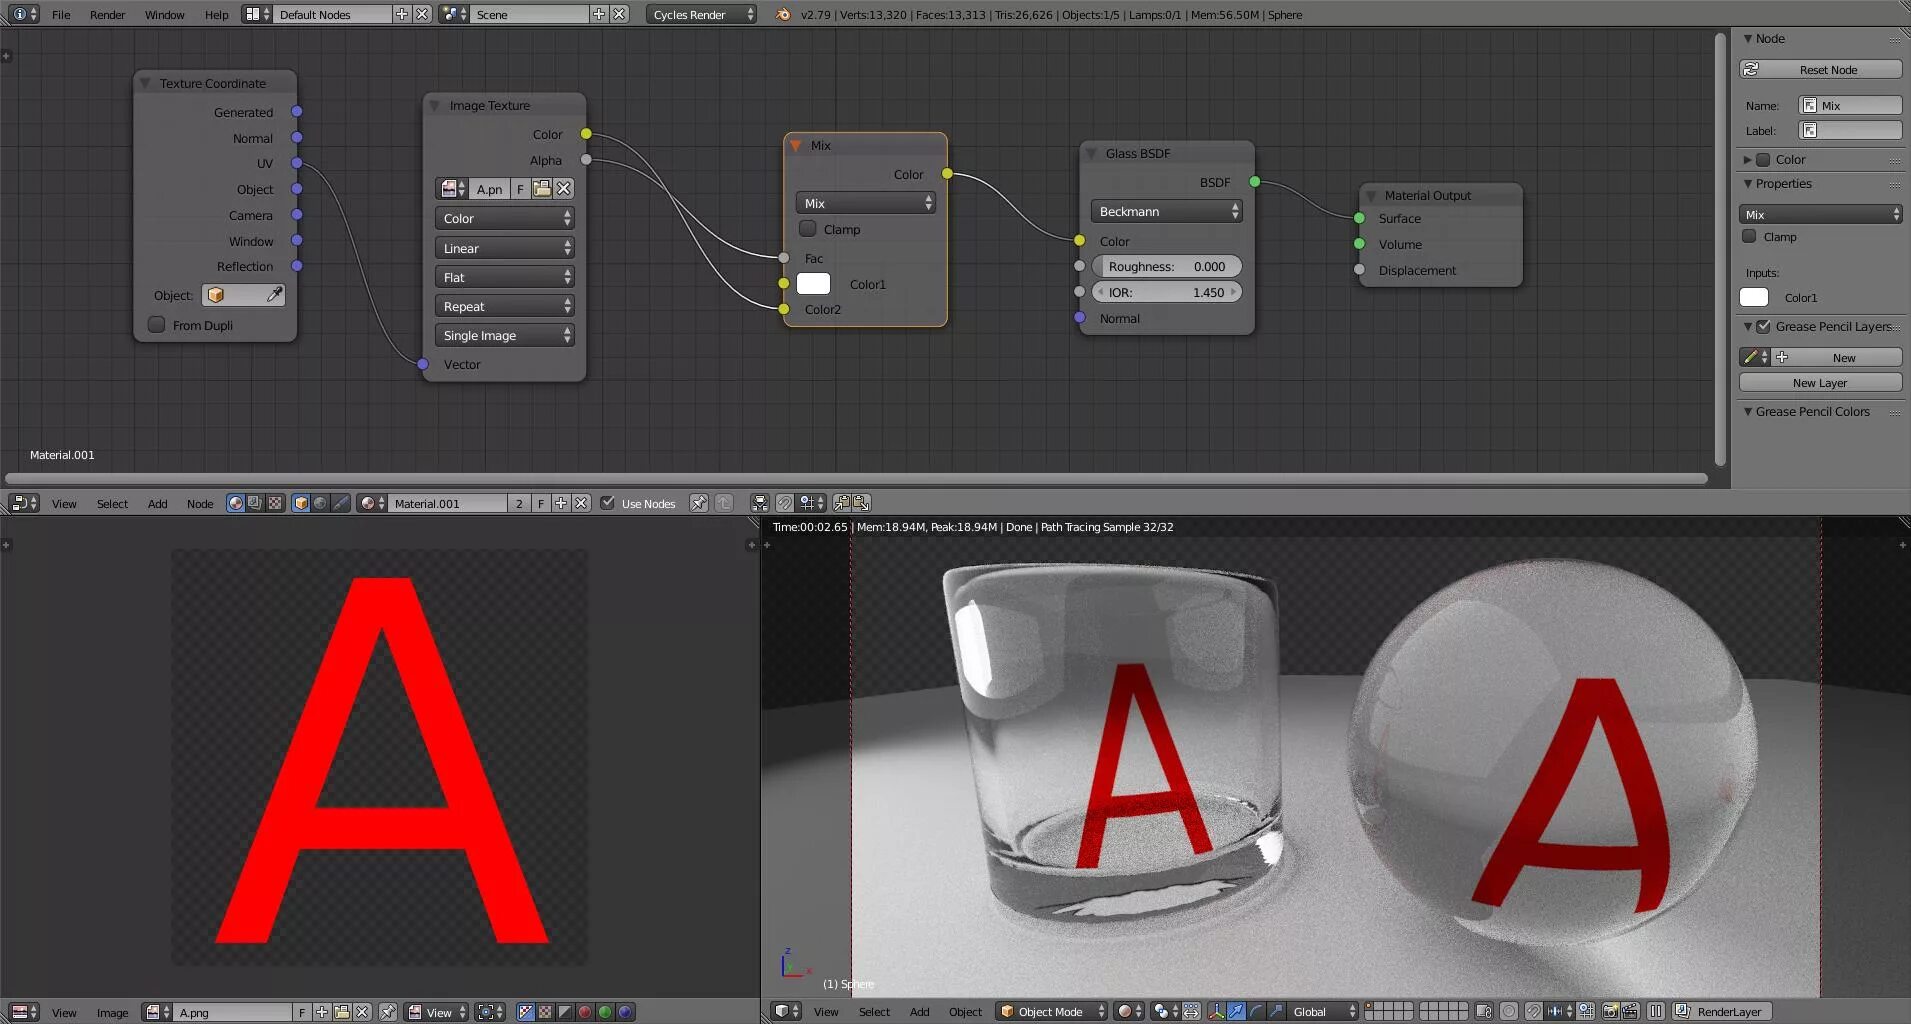Enable the translate manipulator arrow icon
Screen dimensions: 1911x1024
point(1236,1011)
